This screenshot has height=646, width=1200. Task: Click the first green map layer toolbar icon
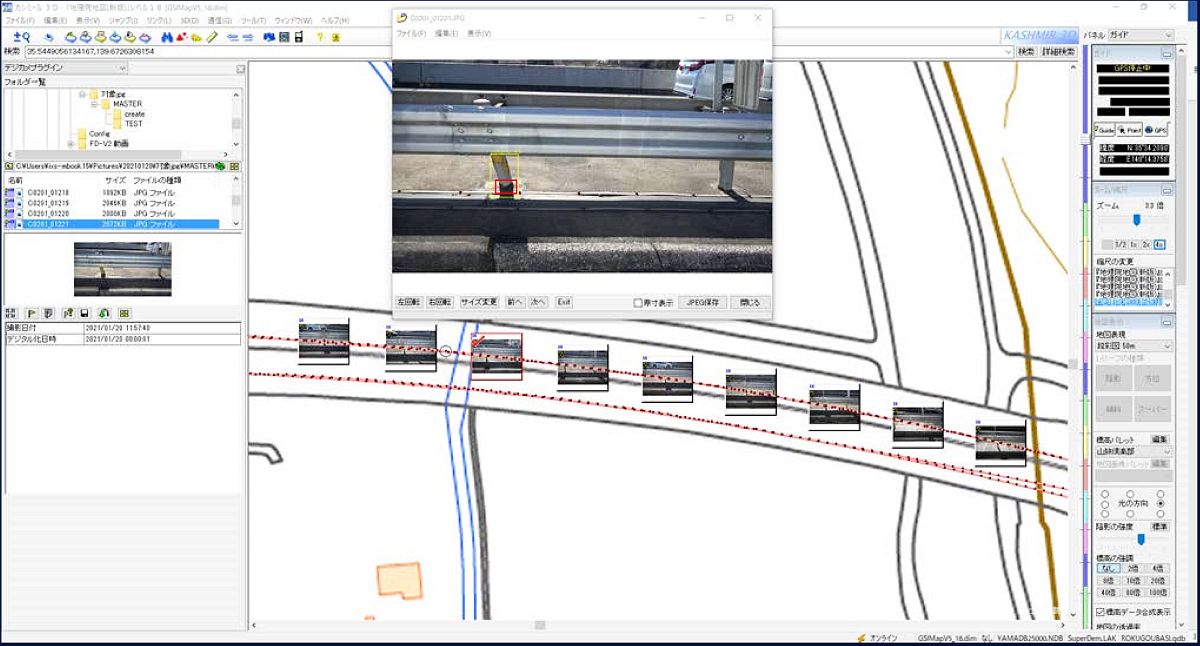pos(71,37)
